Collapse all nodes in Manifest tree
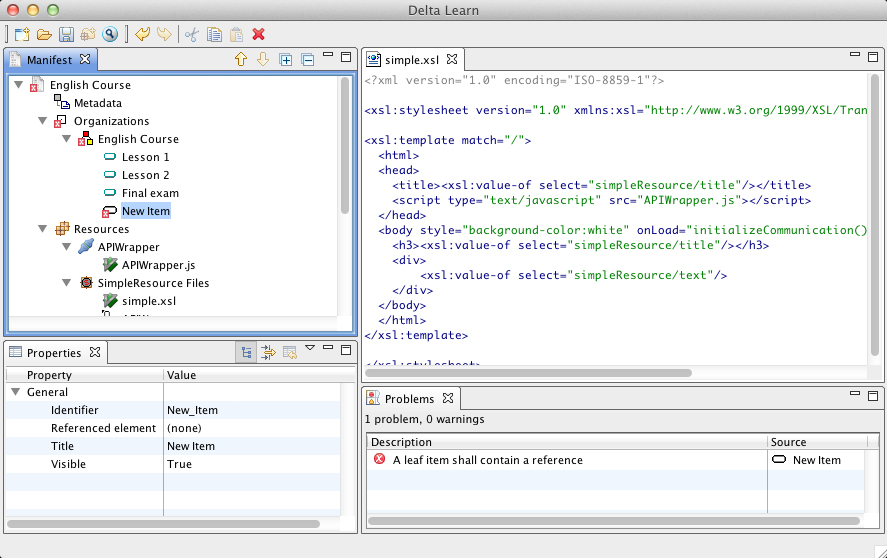 [308, 59]
